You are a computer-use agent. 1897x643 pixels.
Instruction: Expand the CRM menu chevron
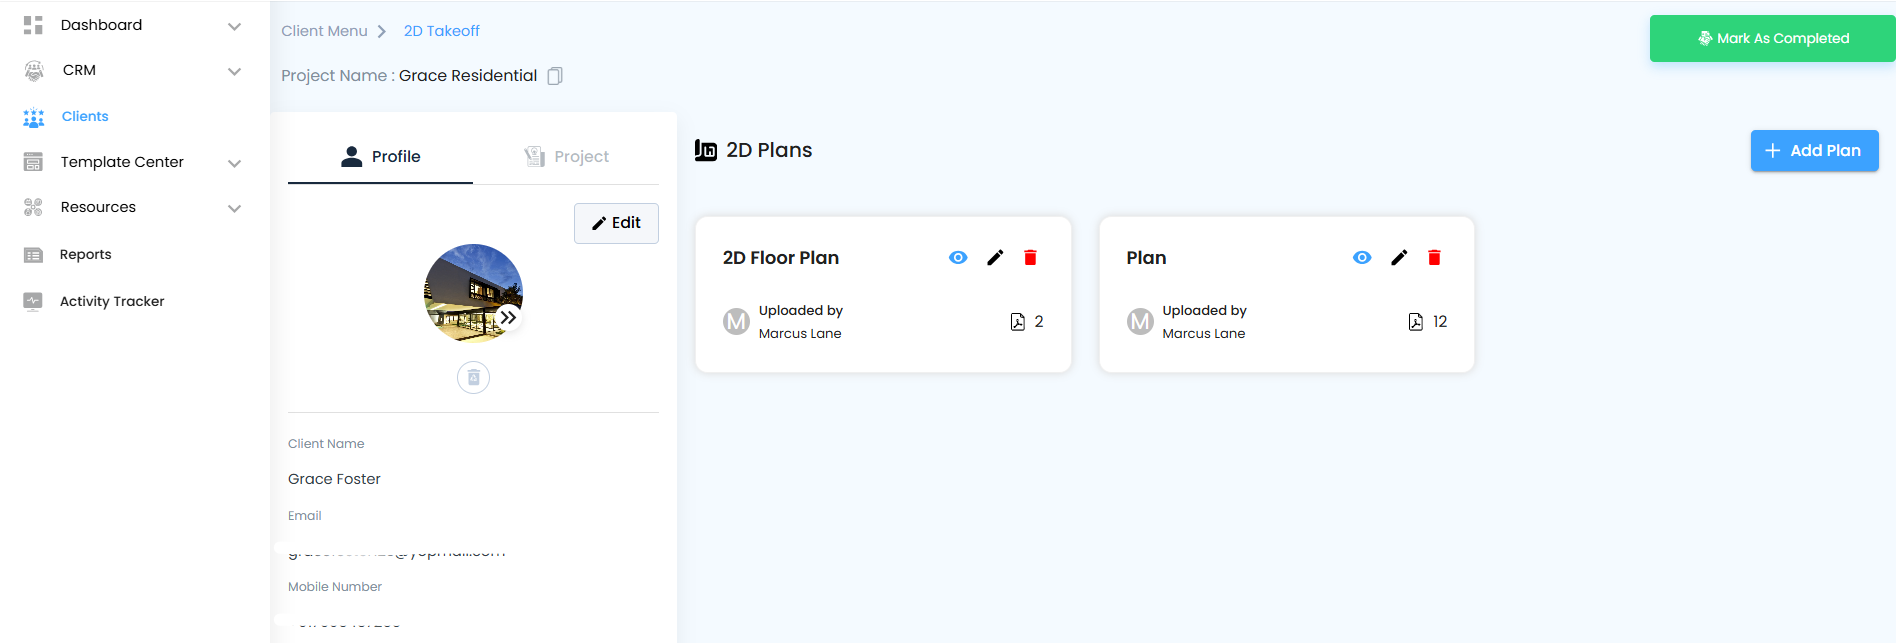(234, 71)
